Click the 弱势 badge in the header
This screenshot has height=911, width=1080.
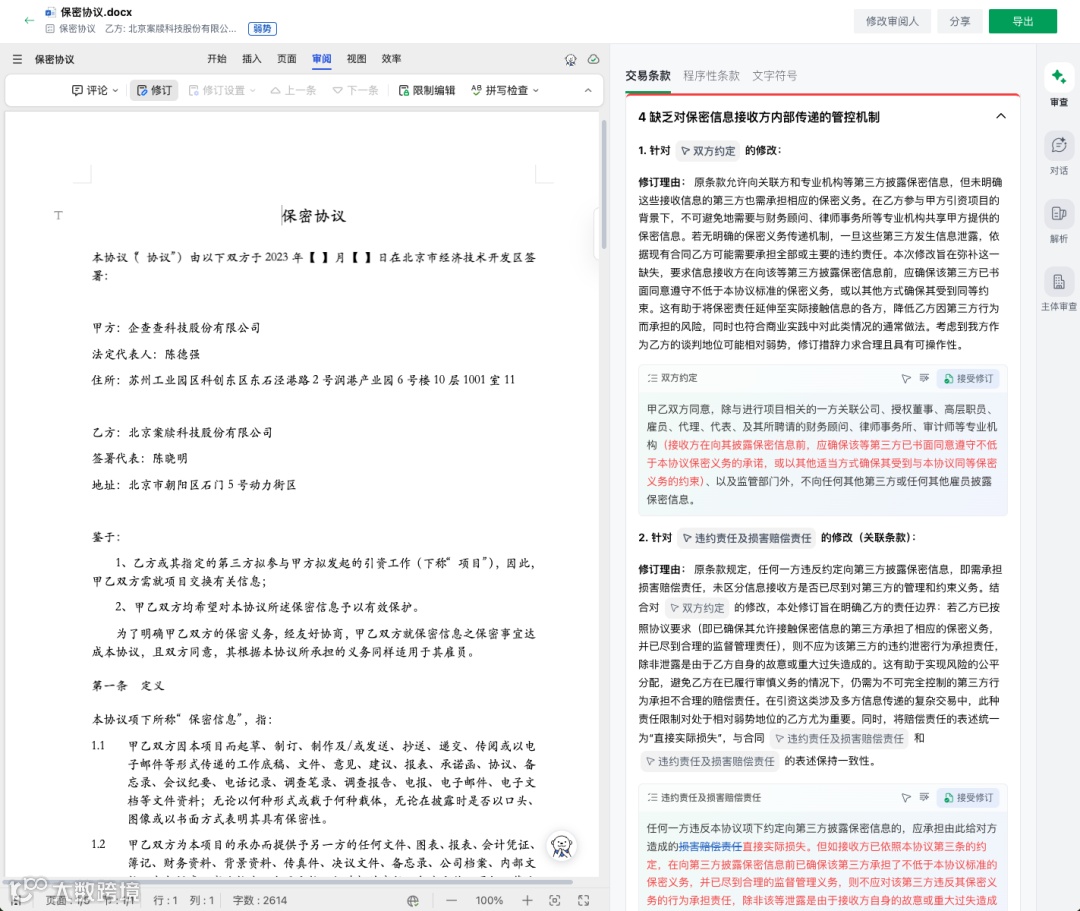(262, 29)
